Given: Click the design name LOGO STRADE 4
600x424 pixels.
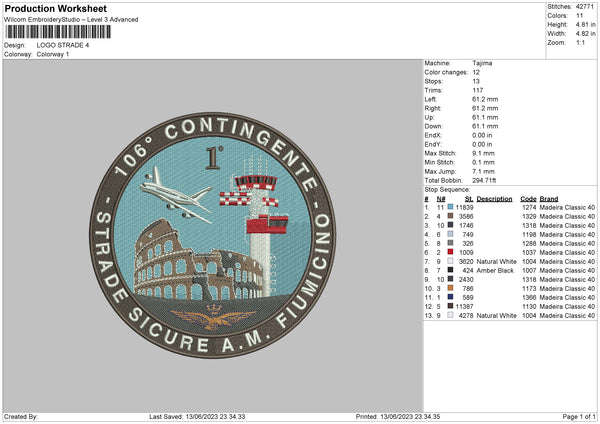Looking at the screenshot, I should click(63, 45).
